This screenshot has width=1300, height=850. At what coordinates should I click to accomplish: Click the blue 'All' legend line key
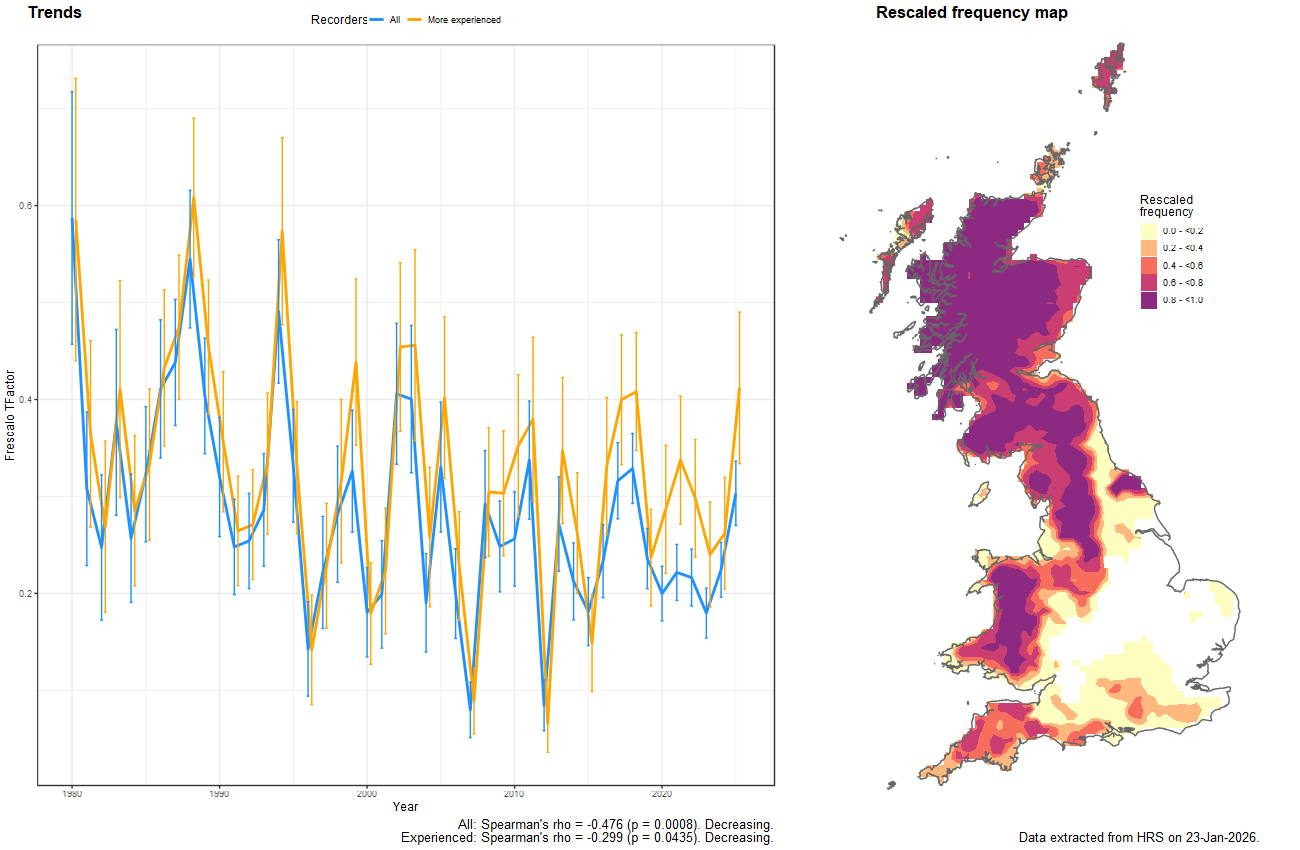tap(377, 20)
